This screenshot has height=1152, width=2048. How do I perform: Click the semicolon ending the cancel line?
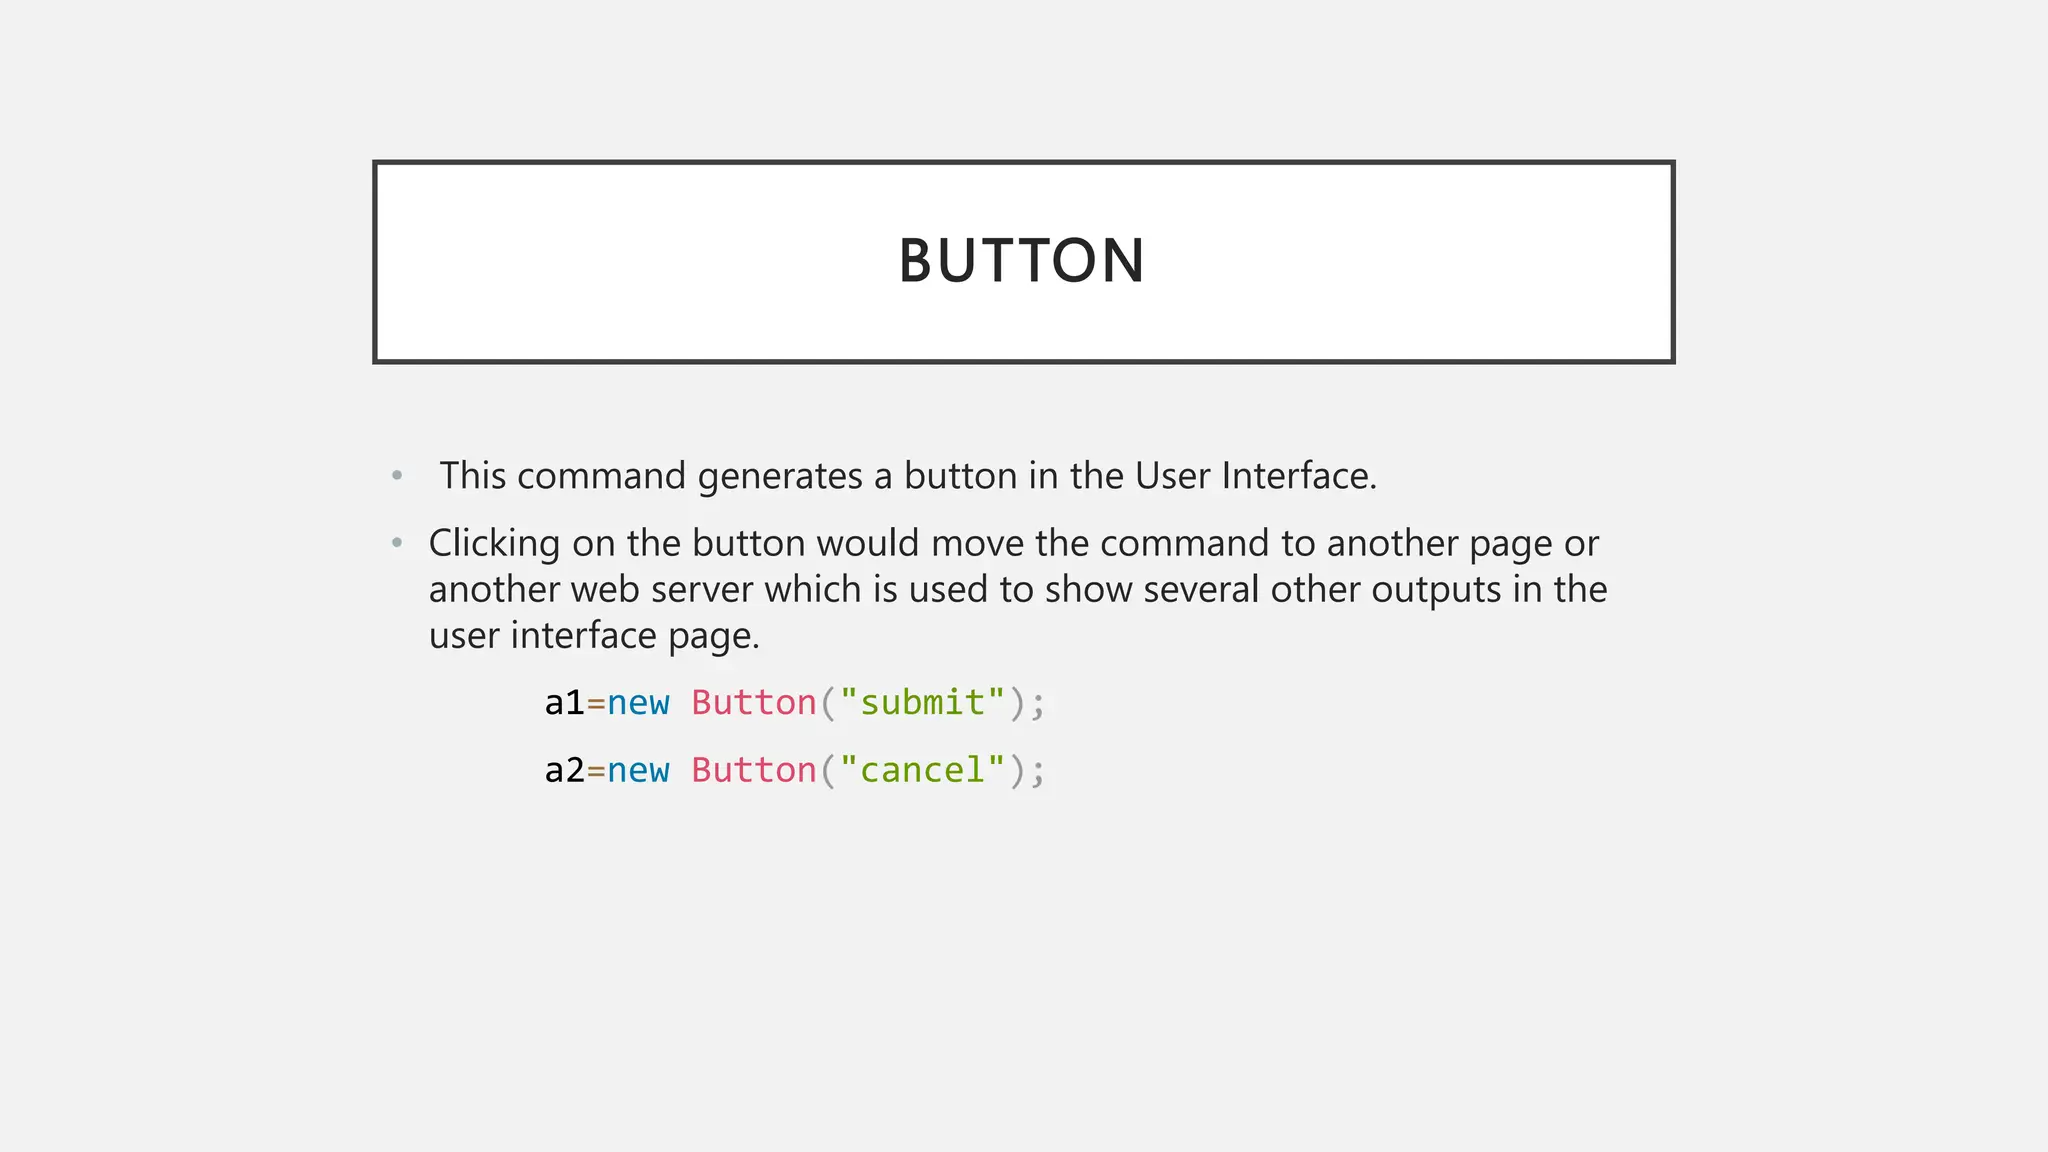(1038, 772)
